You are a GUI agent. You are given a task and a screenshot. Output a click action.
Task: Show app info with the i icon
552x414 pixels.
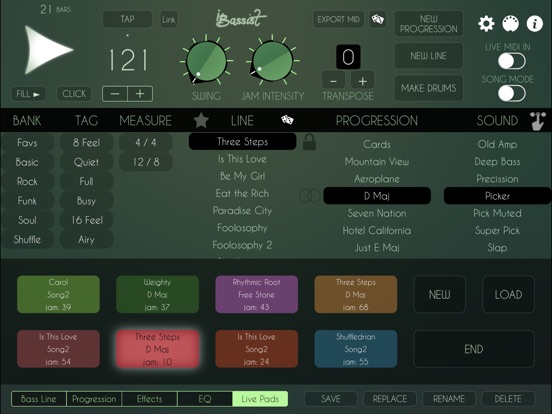click(x=534, y=24)
